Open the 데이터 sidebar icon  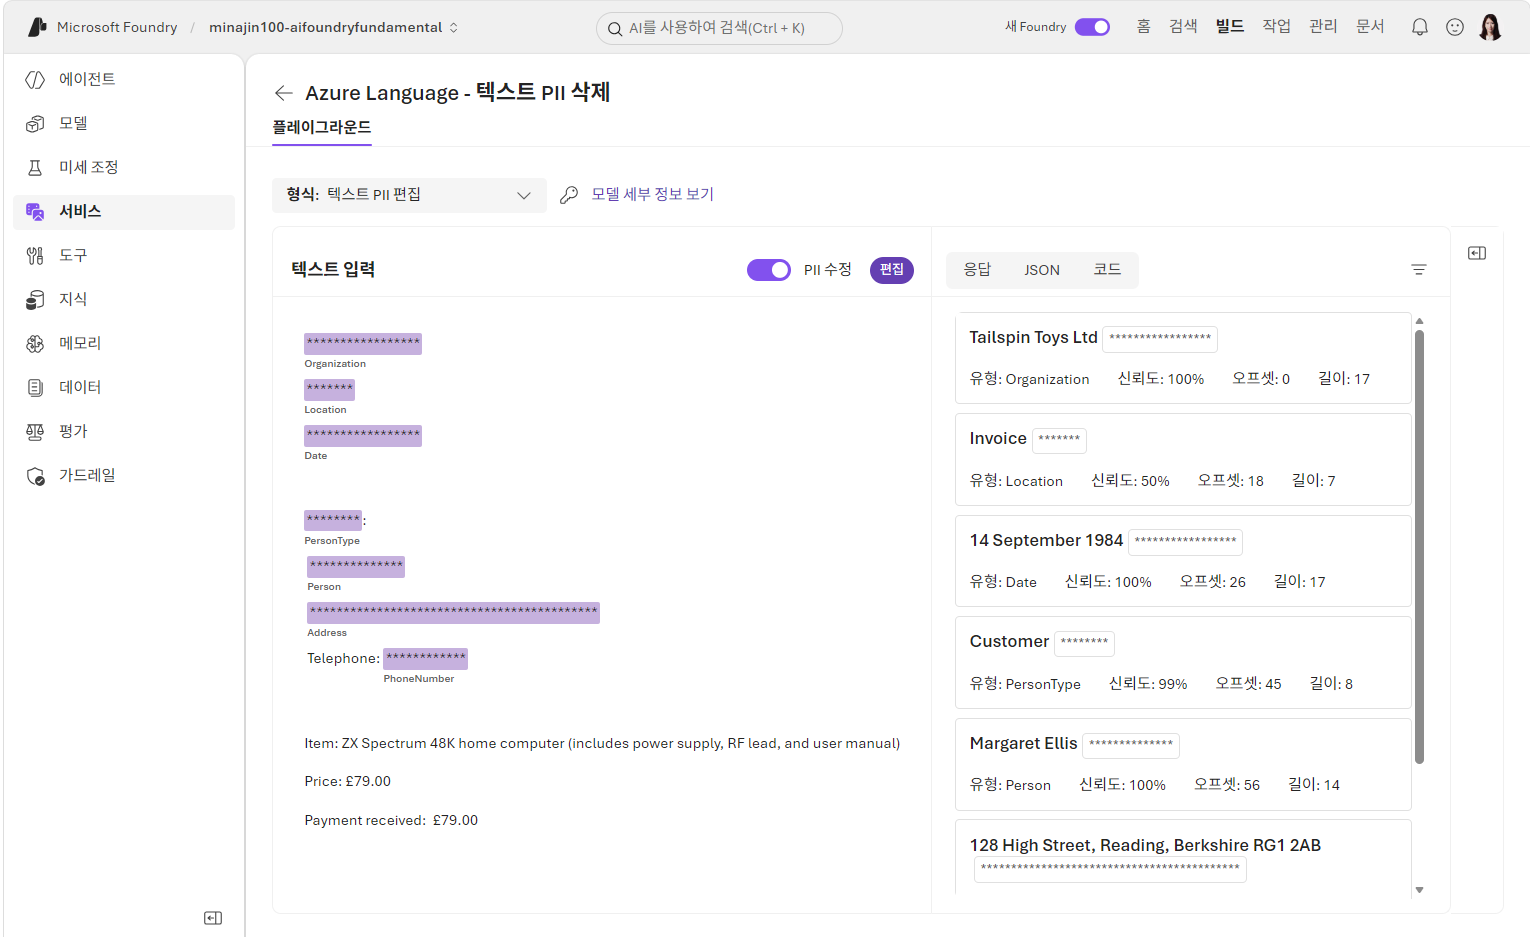tap(35, 387)
